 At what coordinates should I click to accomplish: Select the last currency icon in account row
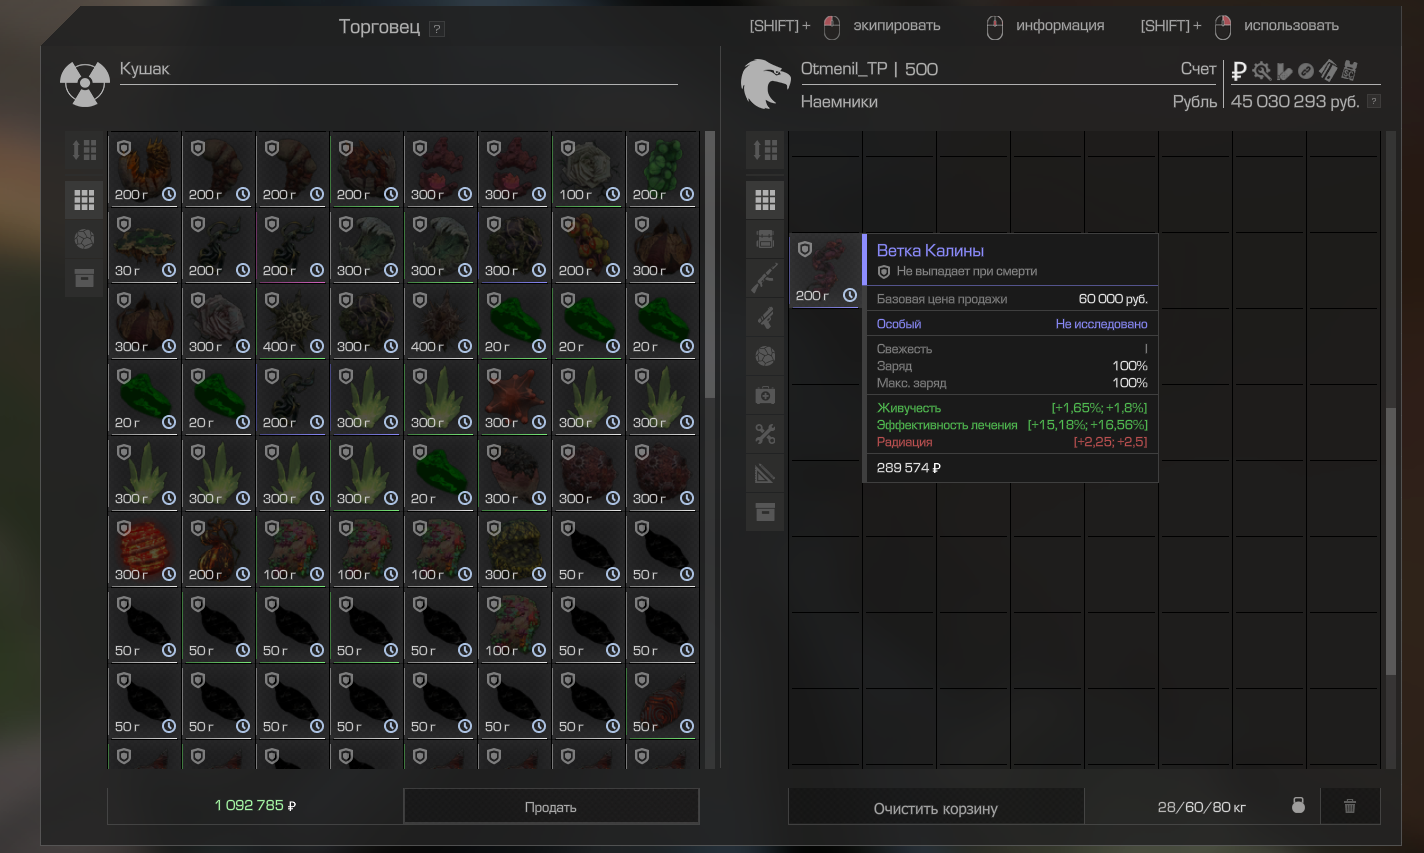click(x=1350, y=70)
